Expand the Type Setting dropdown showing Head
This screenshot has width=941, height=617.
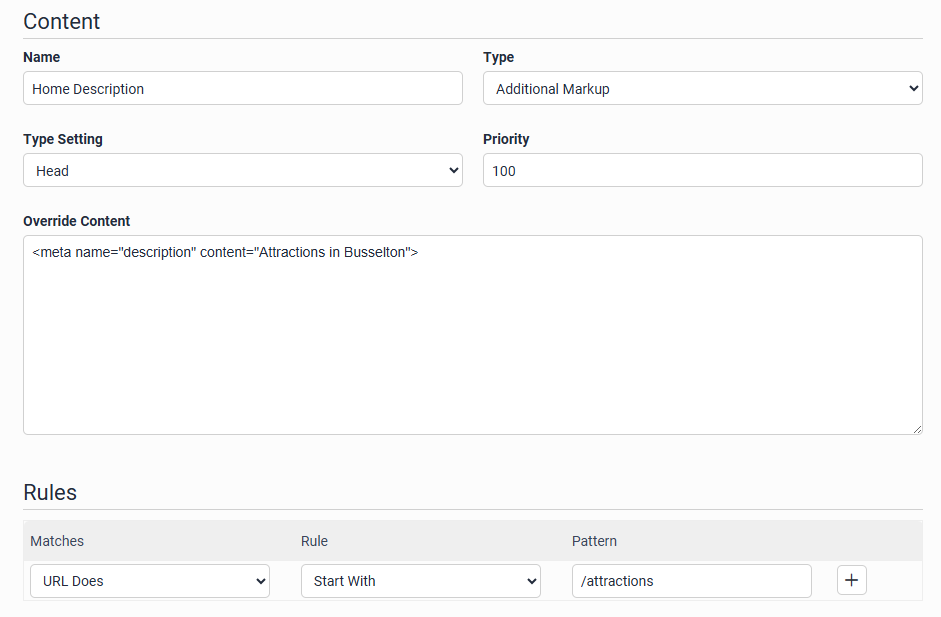click(x=242, y=171)
